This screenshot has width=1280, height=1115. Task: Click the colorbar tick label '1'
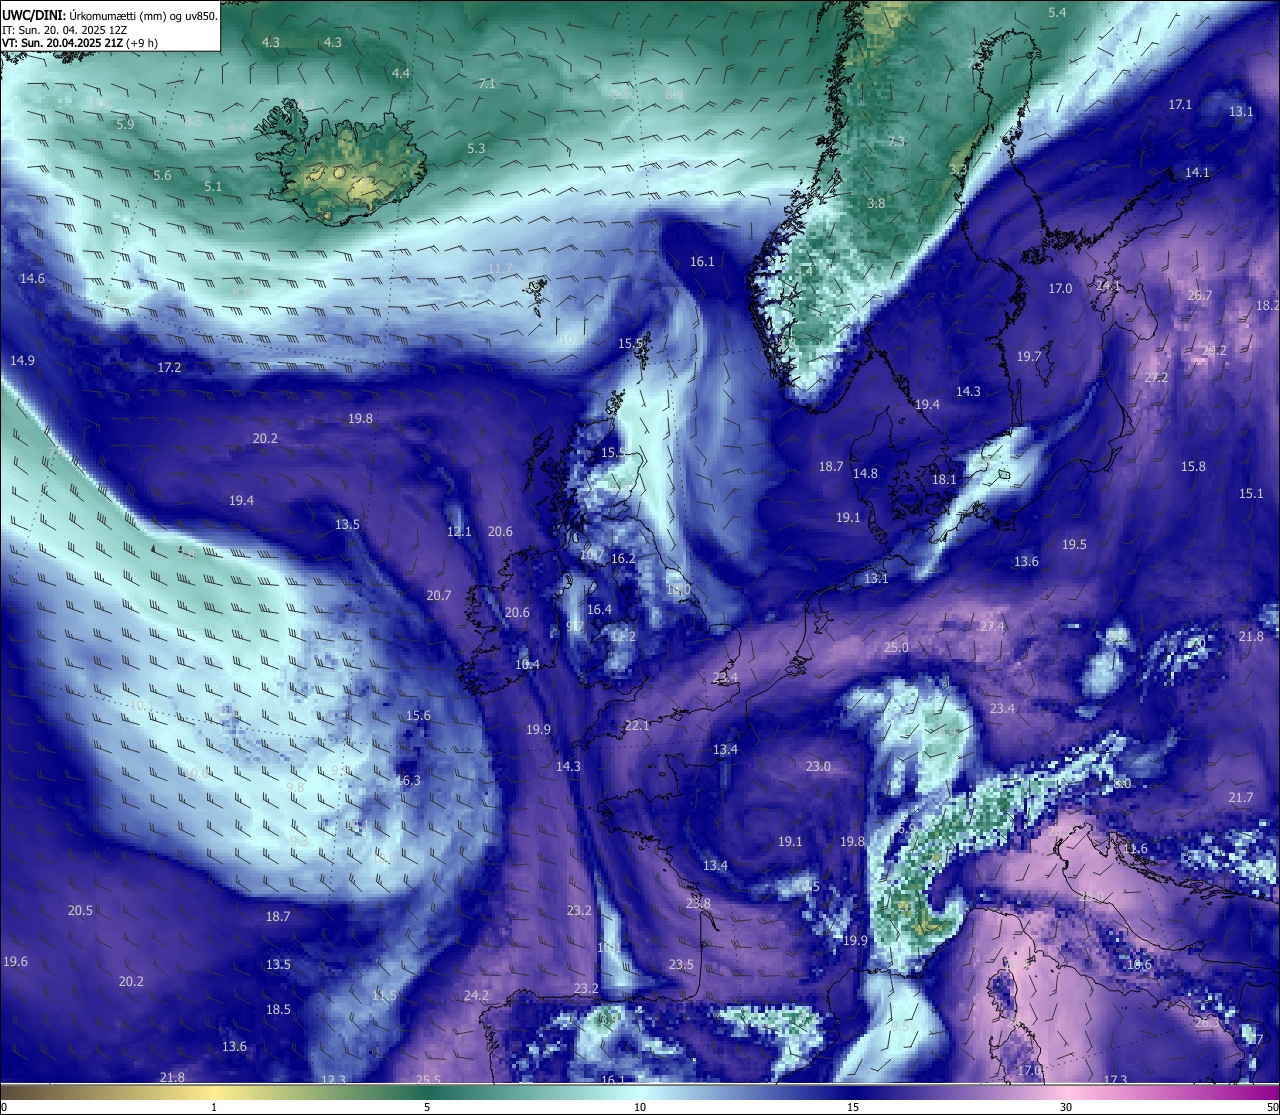point(214,1107)
